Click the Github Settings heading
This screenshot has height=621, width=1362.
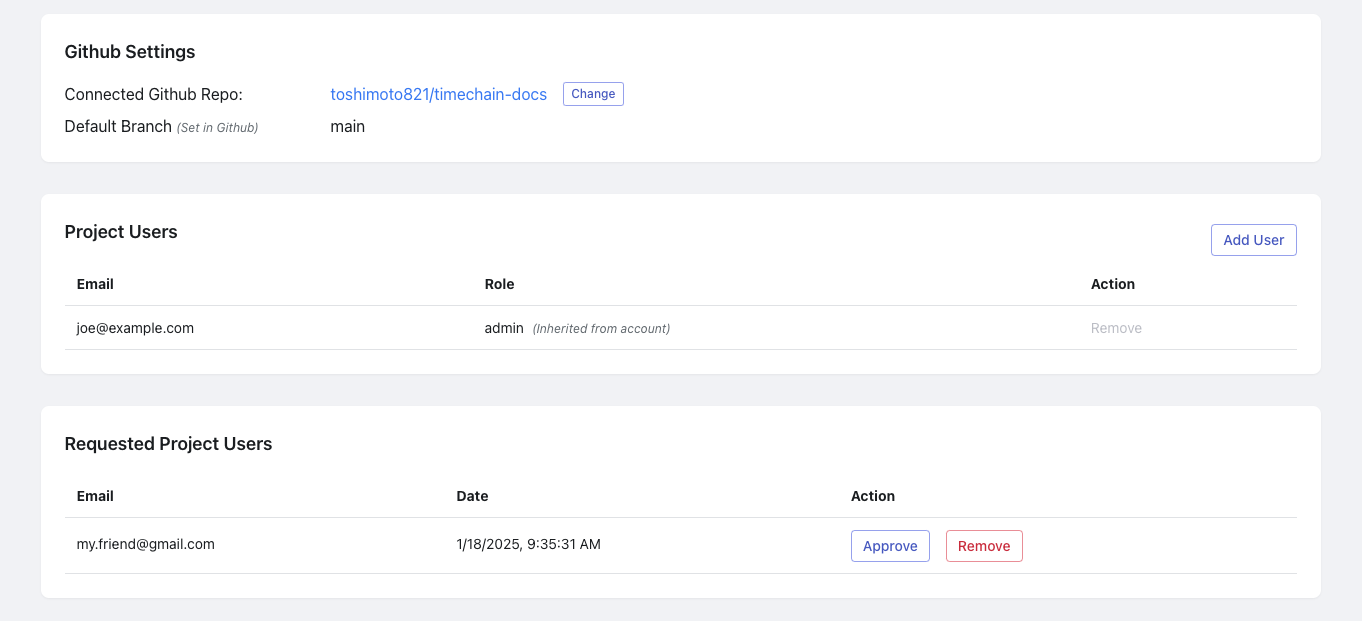tap(130, 52)
